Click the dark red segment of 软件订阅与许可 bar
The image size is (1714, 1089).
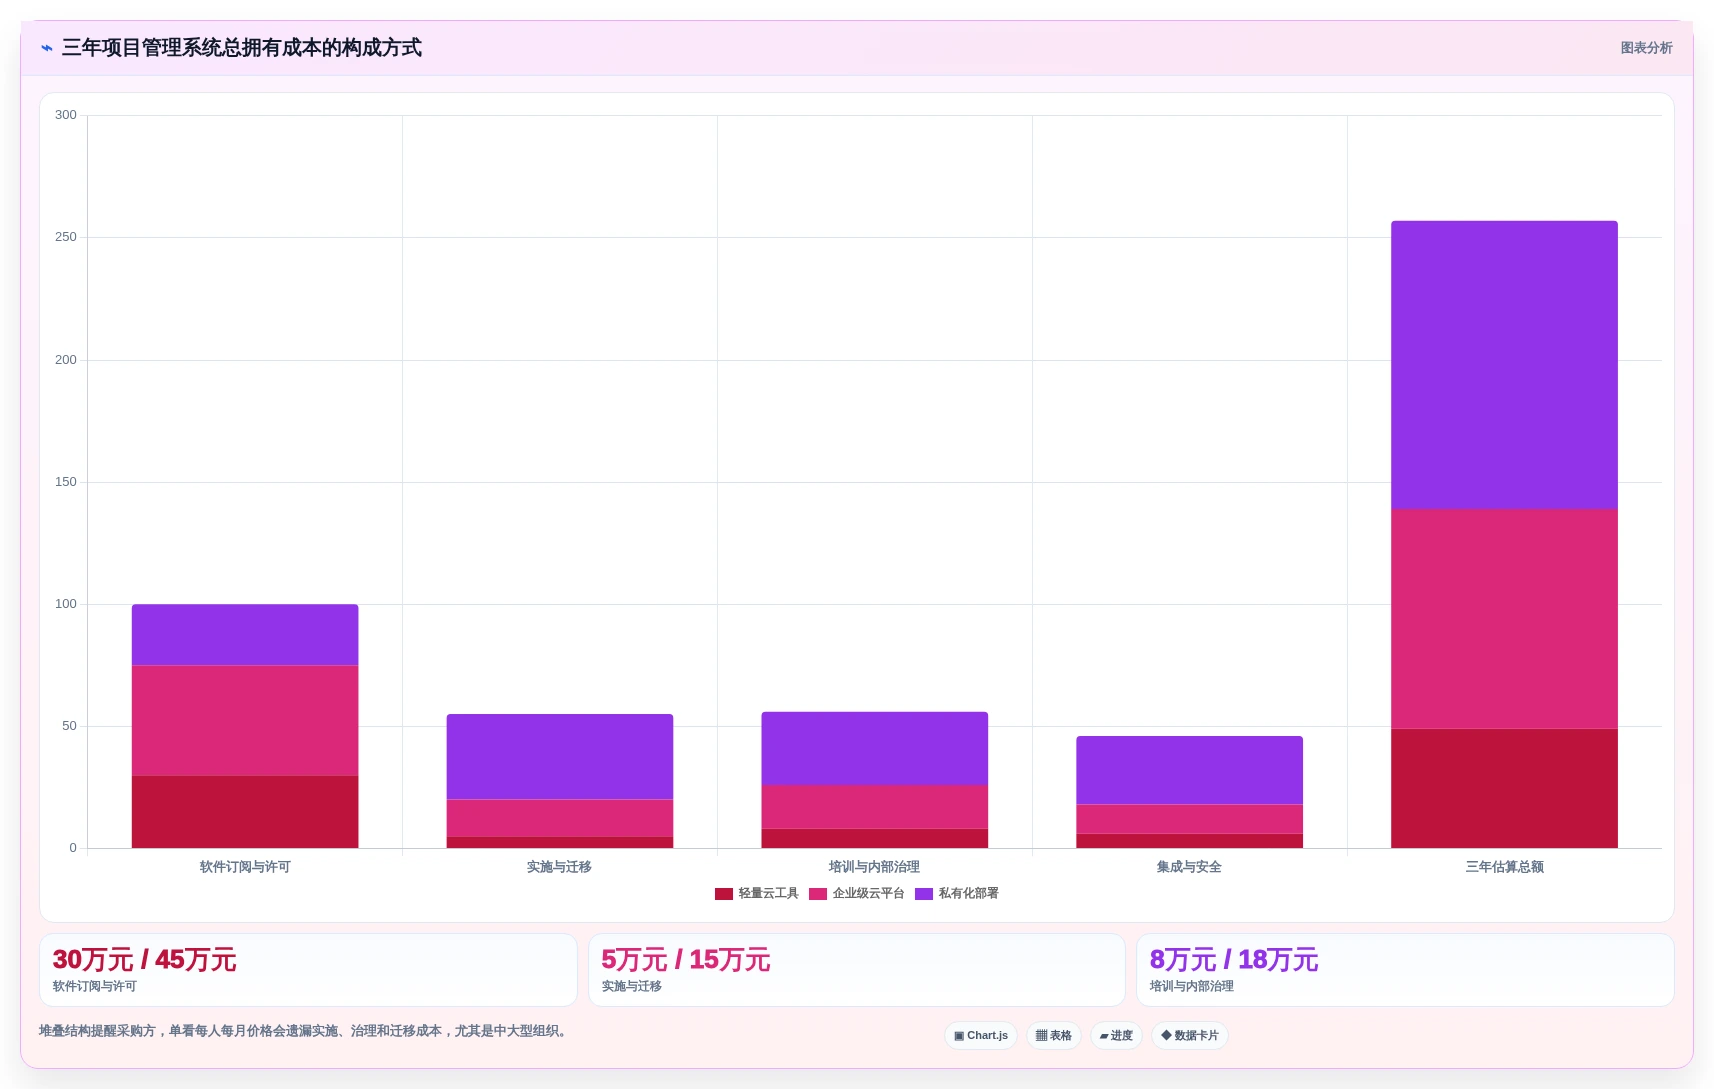coord(245,811)
